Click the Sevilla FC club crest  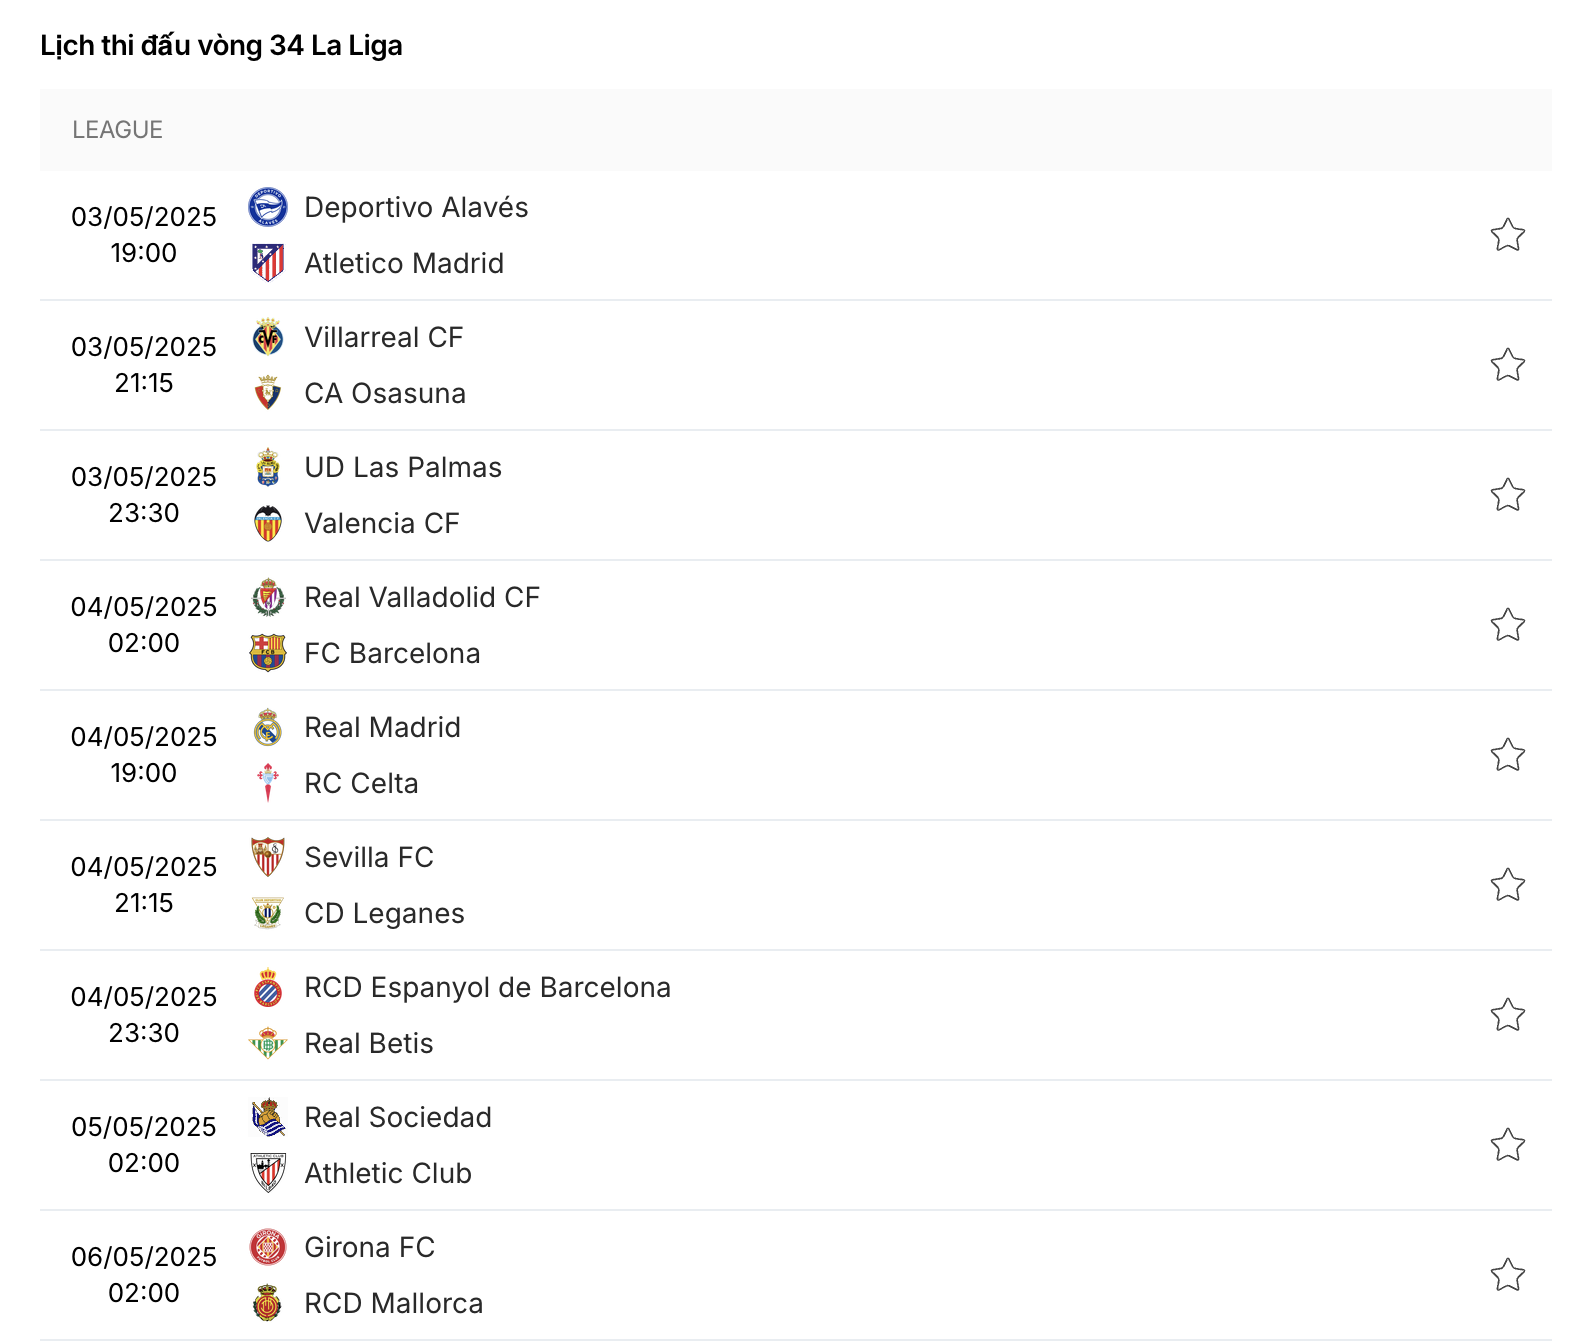pos(268,857)
